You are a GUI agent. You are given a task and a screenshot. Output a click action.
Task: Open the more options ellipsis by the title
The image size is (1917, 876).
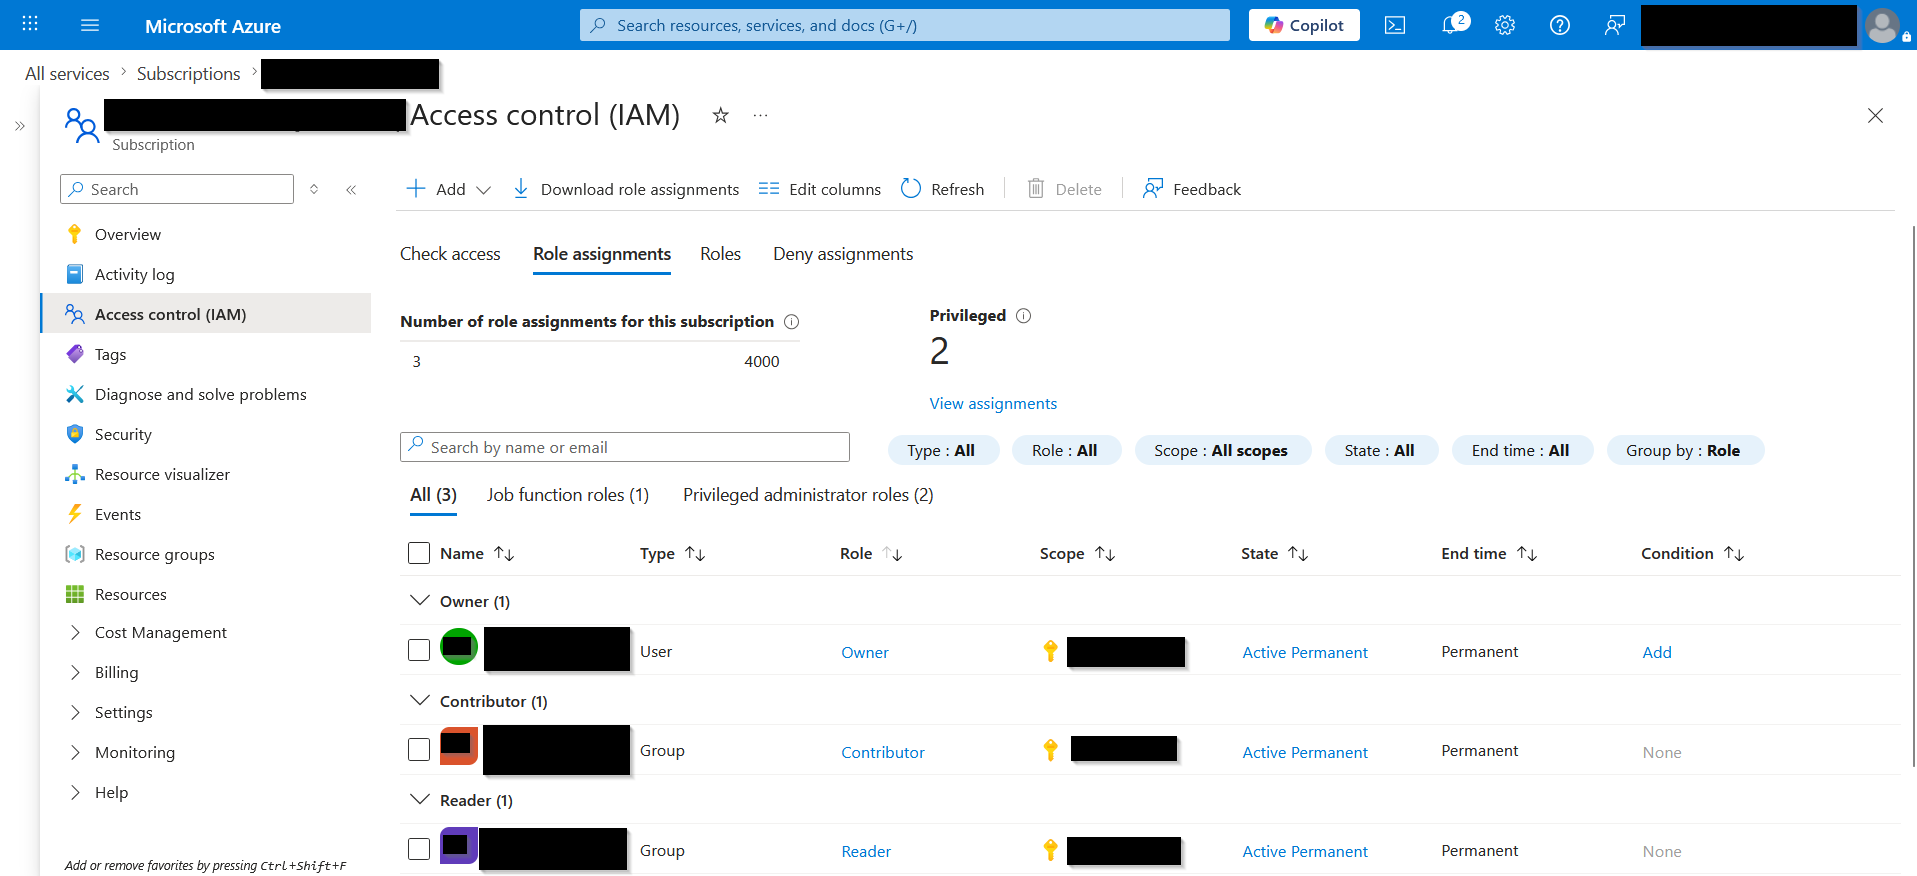(x=761, y=115)
